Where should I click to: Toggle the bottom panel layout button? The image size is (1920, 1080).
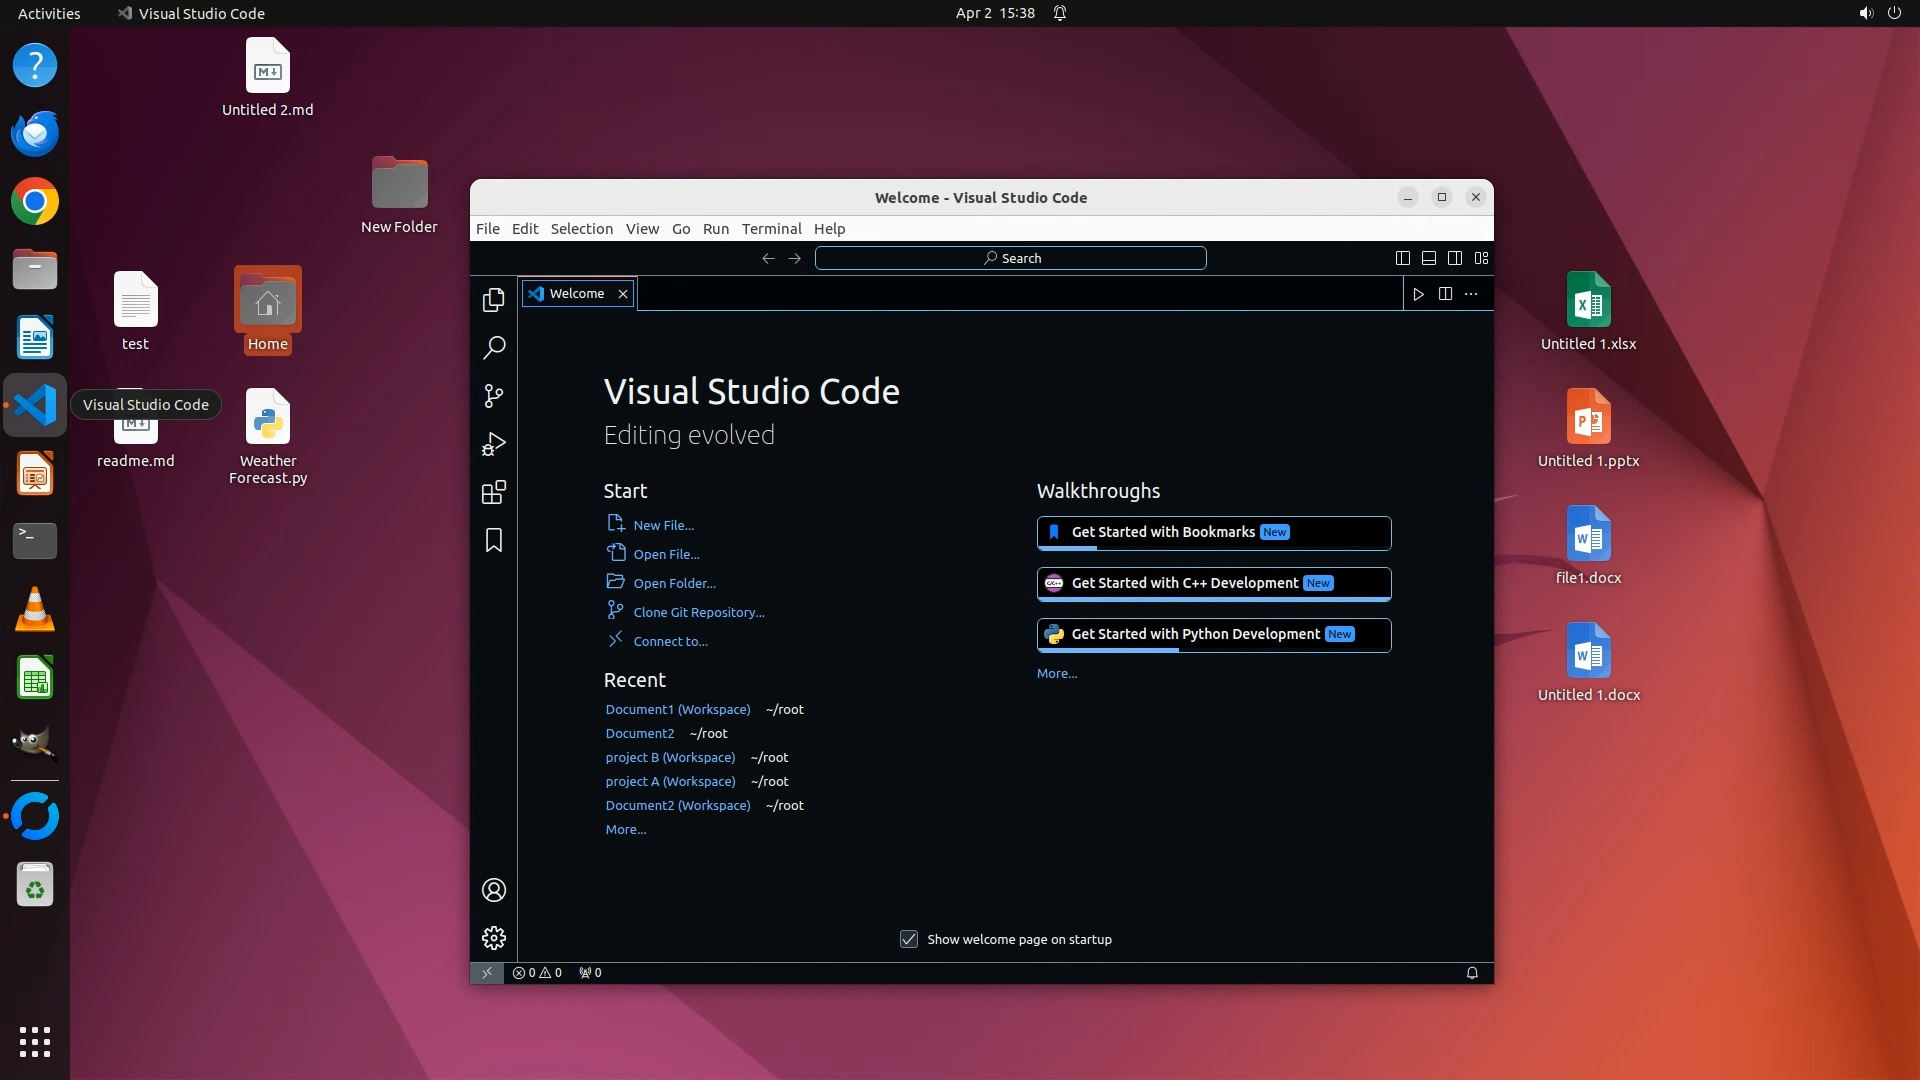click(x=1429, y=258)
